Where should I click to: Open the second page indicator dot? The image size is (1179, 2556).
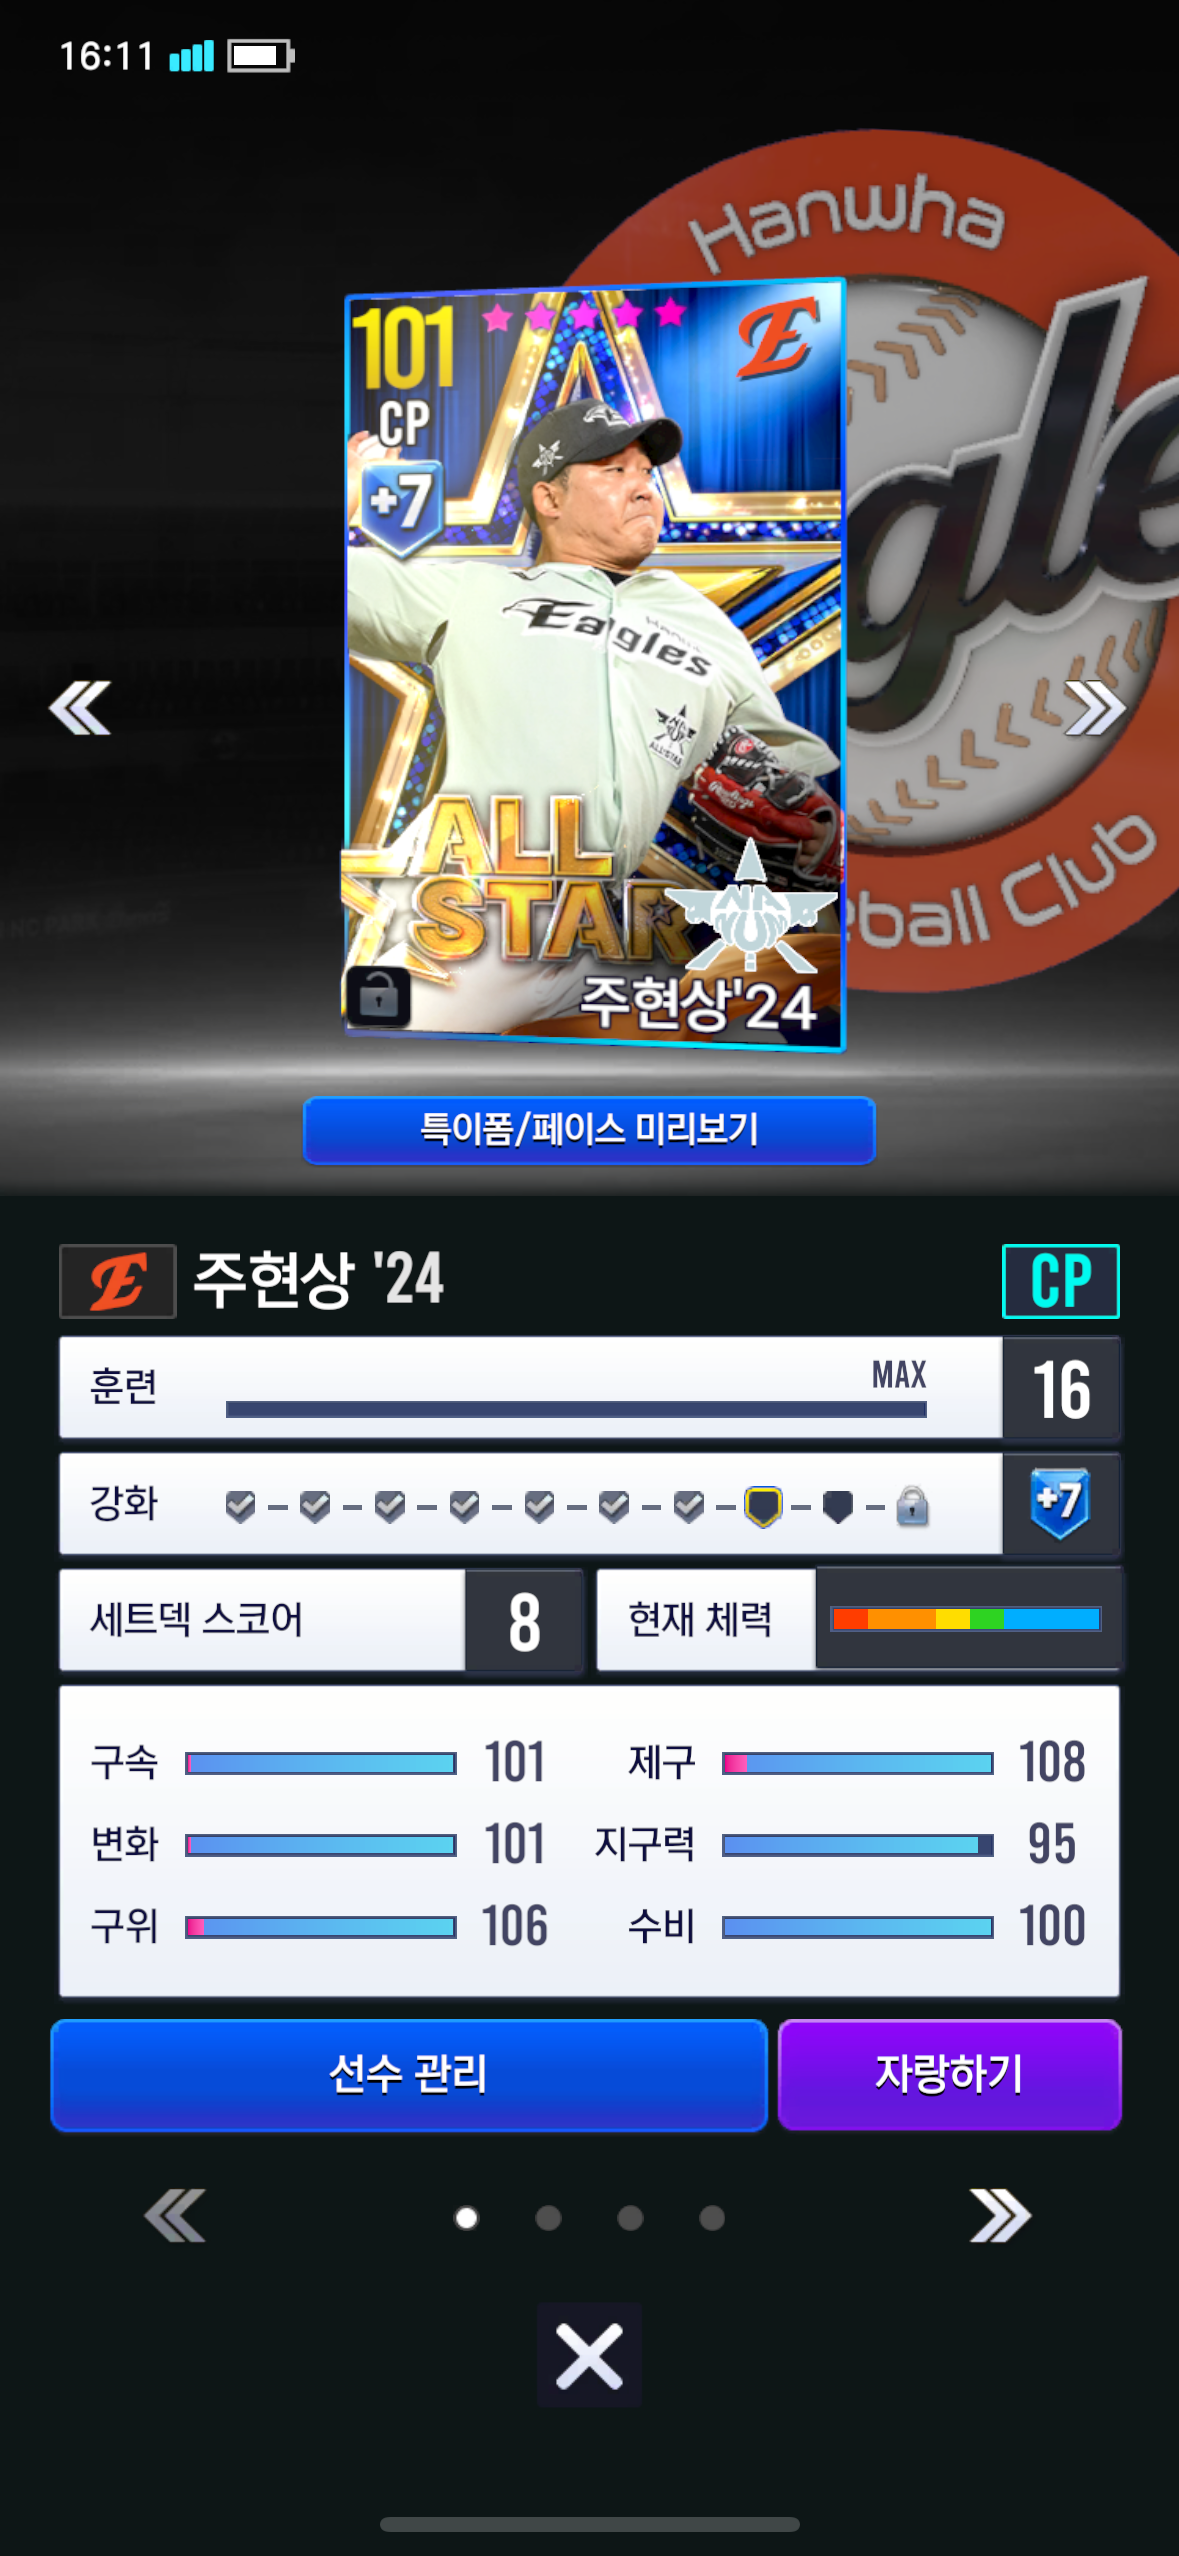[548, 2218]
